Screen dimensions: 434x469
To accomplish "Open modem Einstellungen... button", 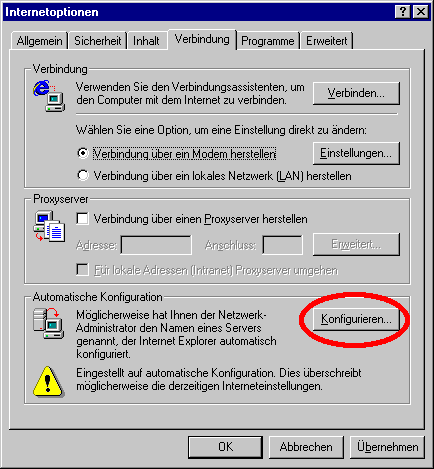I will (356, 153).
